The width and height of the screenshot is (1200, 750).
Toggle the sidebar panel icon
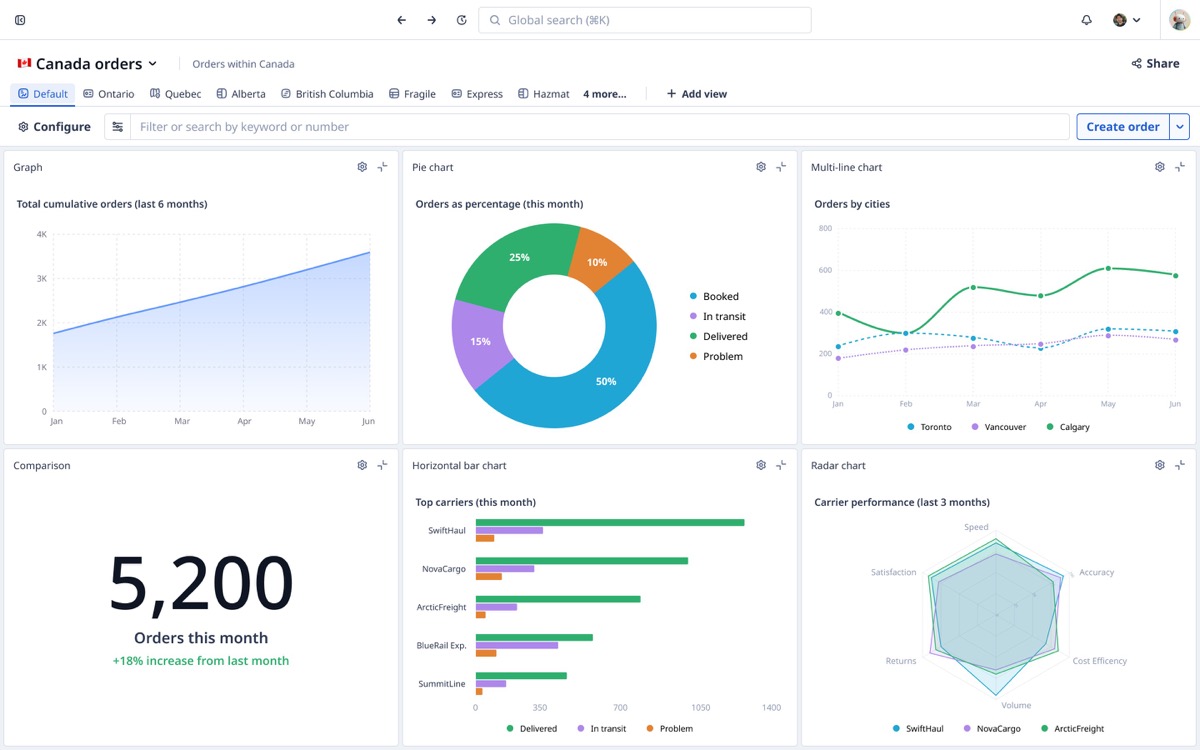coord(20,20)
